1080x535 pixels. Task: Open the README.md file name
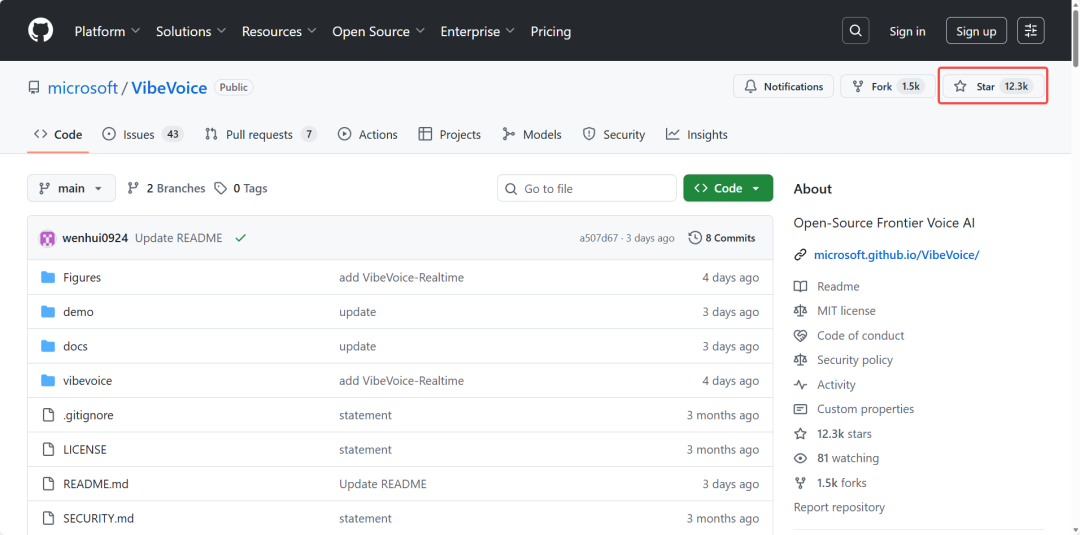tap(96, 484)
